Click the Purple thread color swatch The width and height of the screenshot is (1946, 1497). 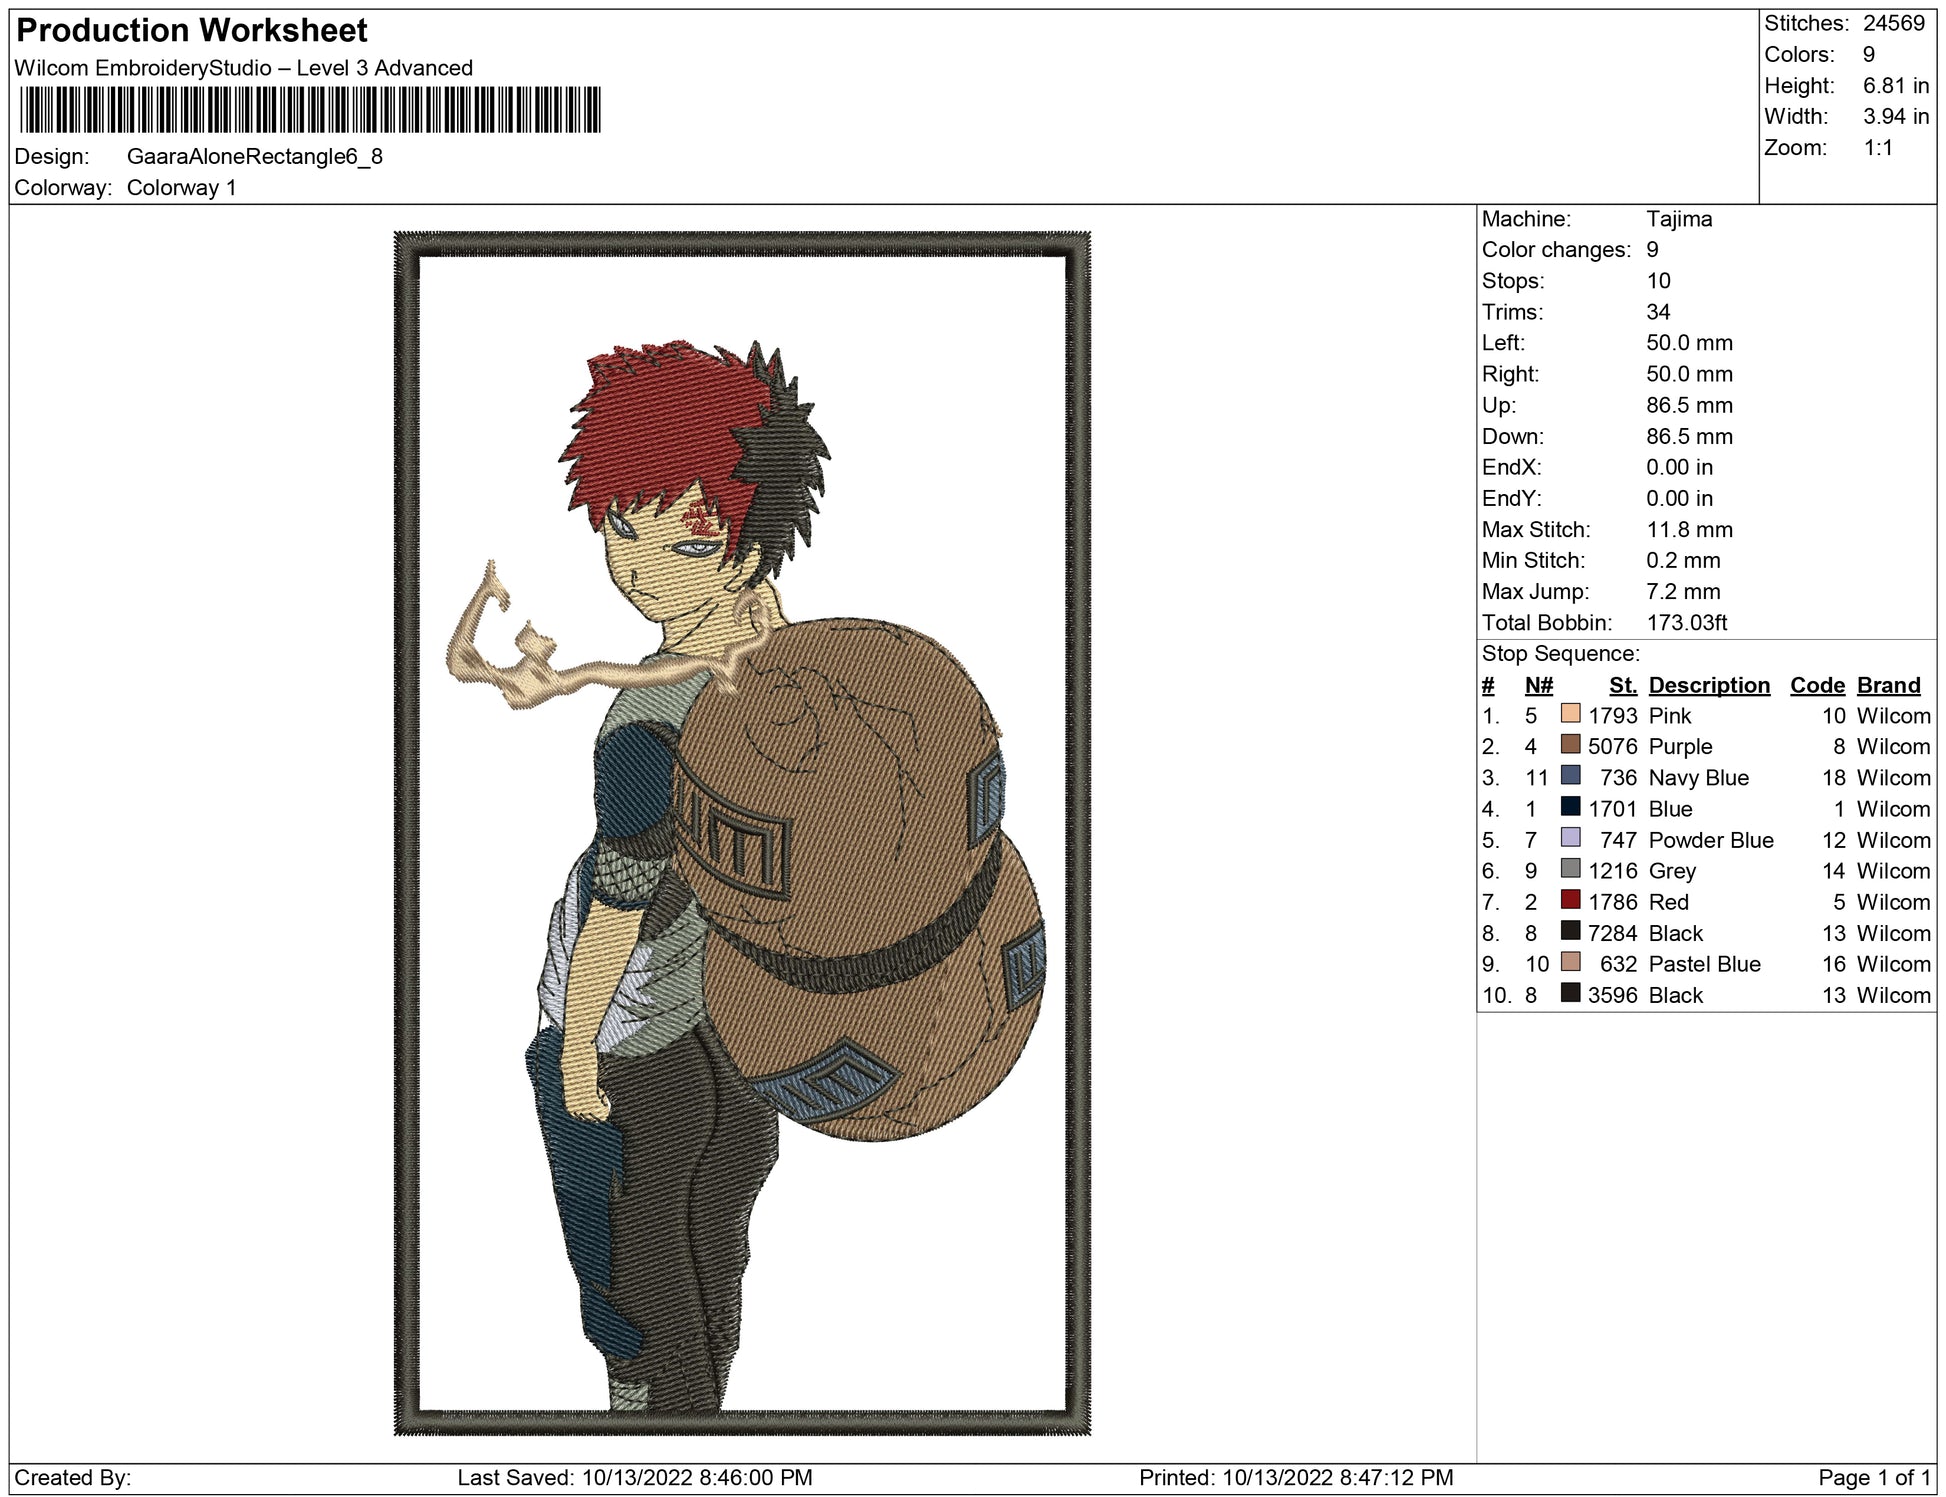1570,745
